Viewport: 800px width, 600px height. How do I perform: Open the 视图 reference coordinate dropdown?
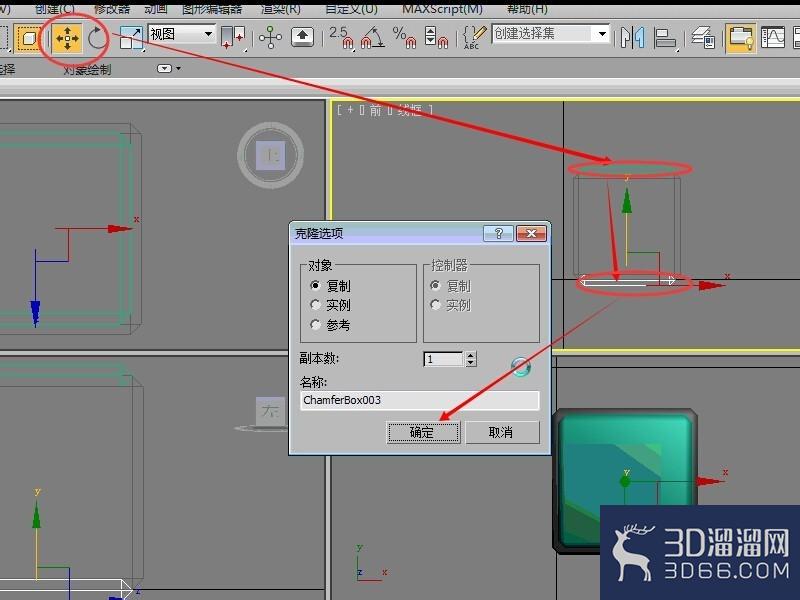pyautogui.click(x=181, y=34)
